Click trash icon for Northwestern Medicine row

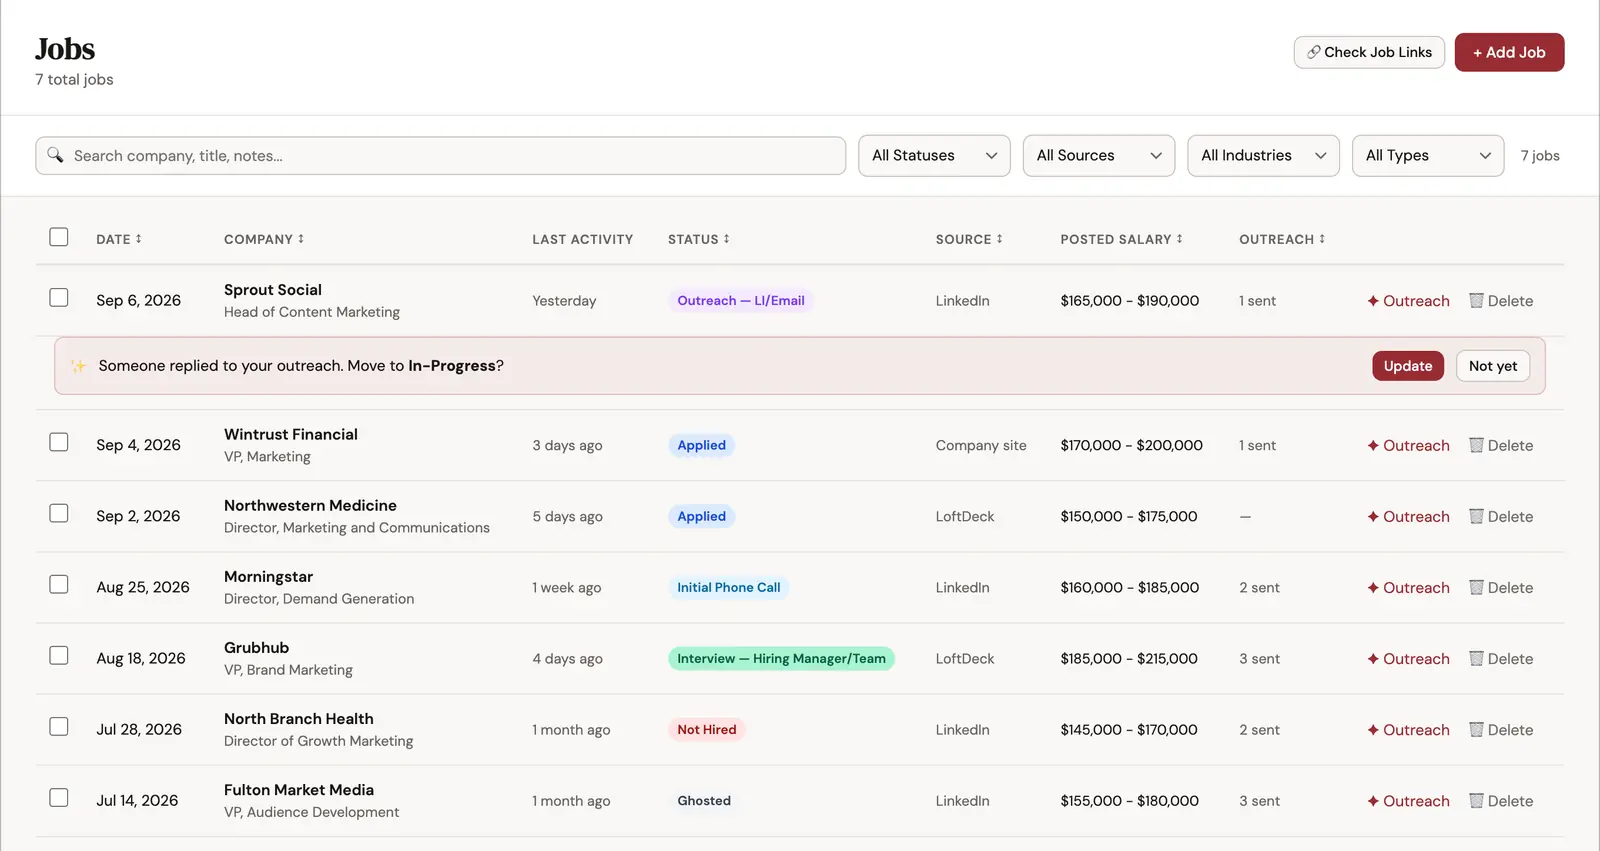click(x=1476, y=516)
